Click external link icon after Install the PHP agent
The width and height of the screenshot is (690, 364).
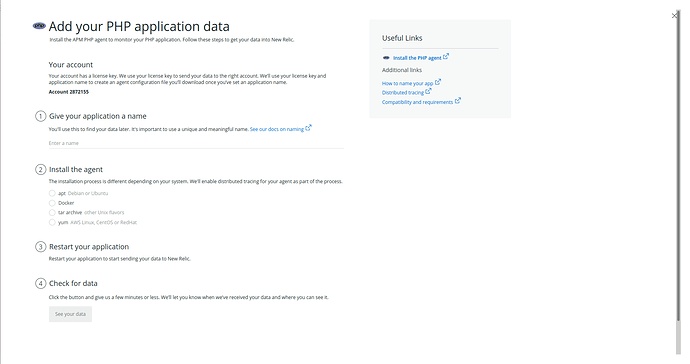(x=446, y=56)
